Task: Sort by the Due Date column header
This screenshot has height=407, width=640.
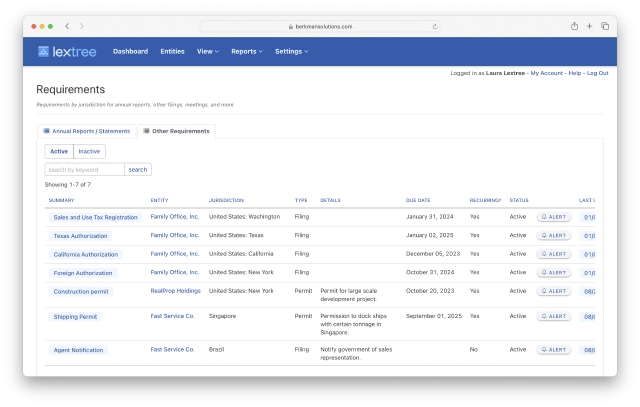Action: [418, 200]
